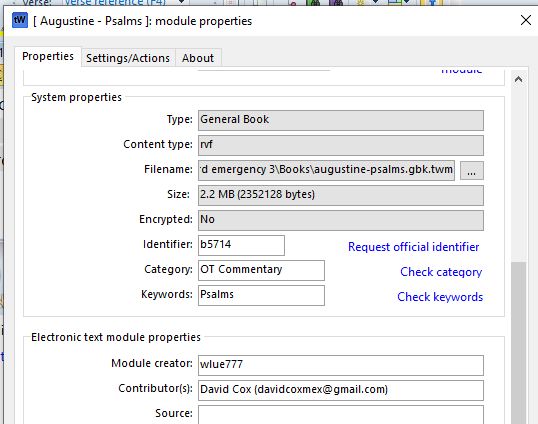
Task: Click the Encrypted: label
Action: point(166,219)
